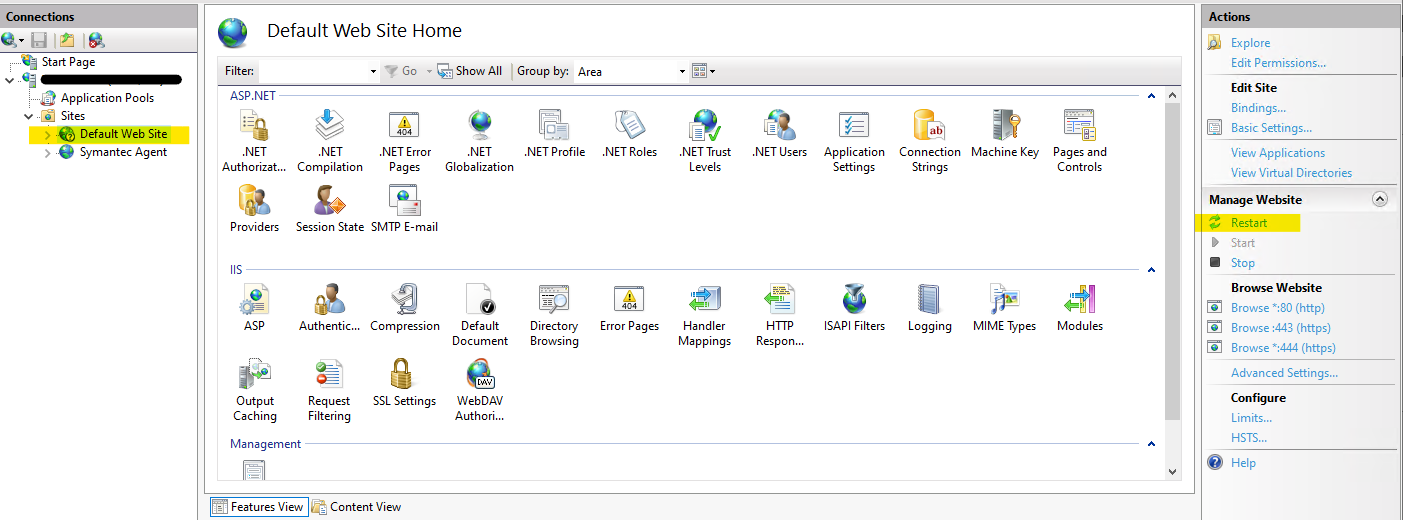Viewport: 1403px width, 520px height.
Task: Expand the Symantec Agent tree node
Action: coord(47,153)
